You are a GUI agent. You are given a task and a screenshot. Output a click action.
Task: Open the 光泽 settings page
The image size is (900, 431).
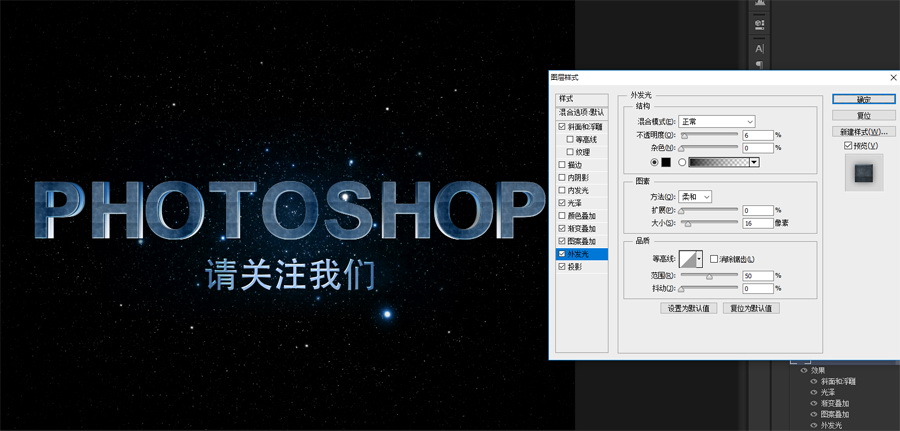point(575,203)
